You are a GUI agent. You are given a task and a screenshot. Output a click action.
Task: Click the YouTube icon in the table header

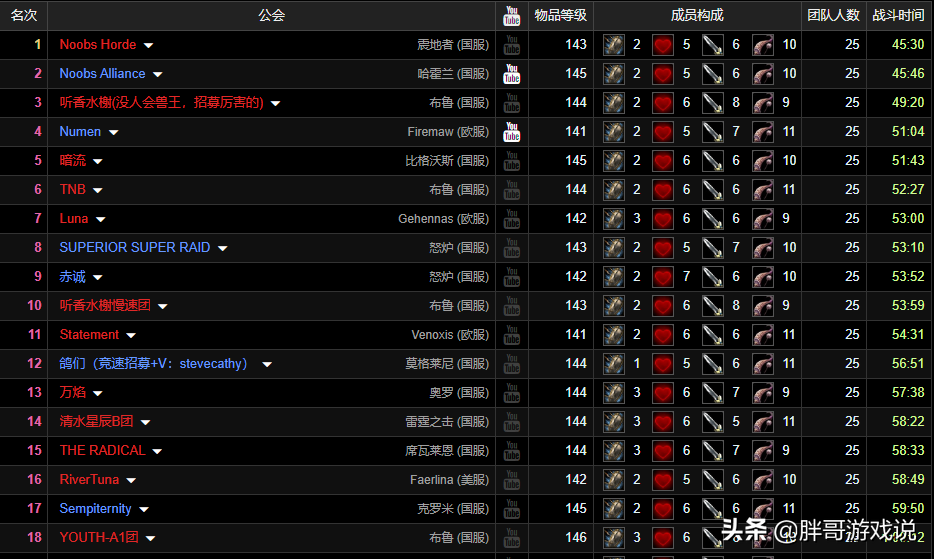(511, 16)
